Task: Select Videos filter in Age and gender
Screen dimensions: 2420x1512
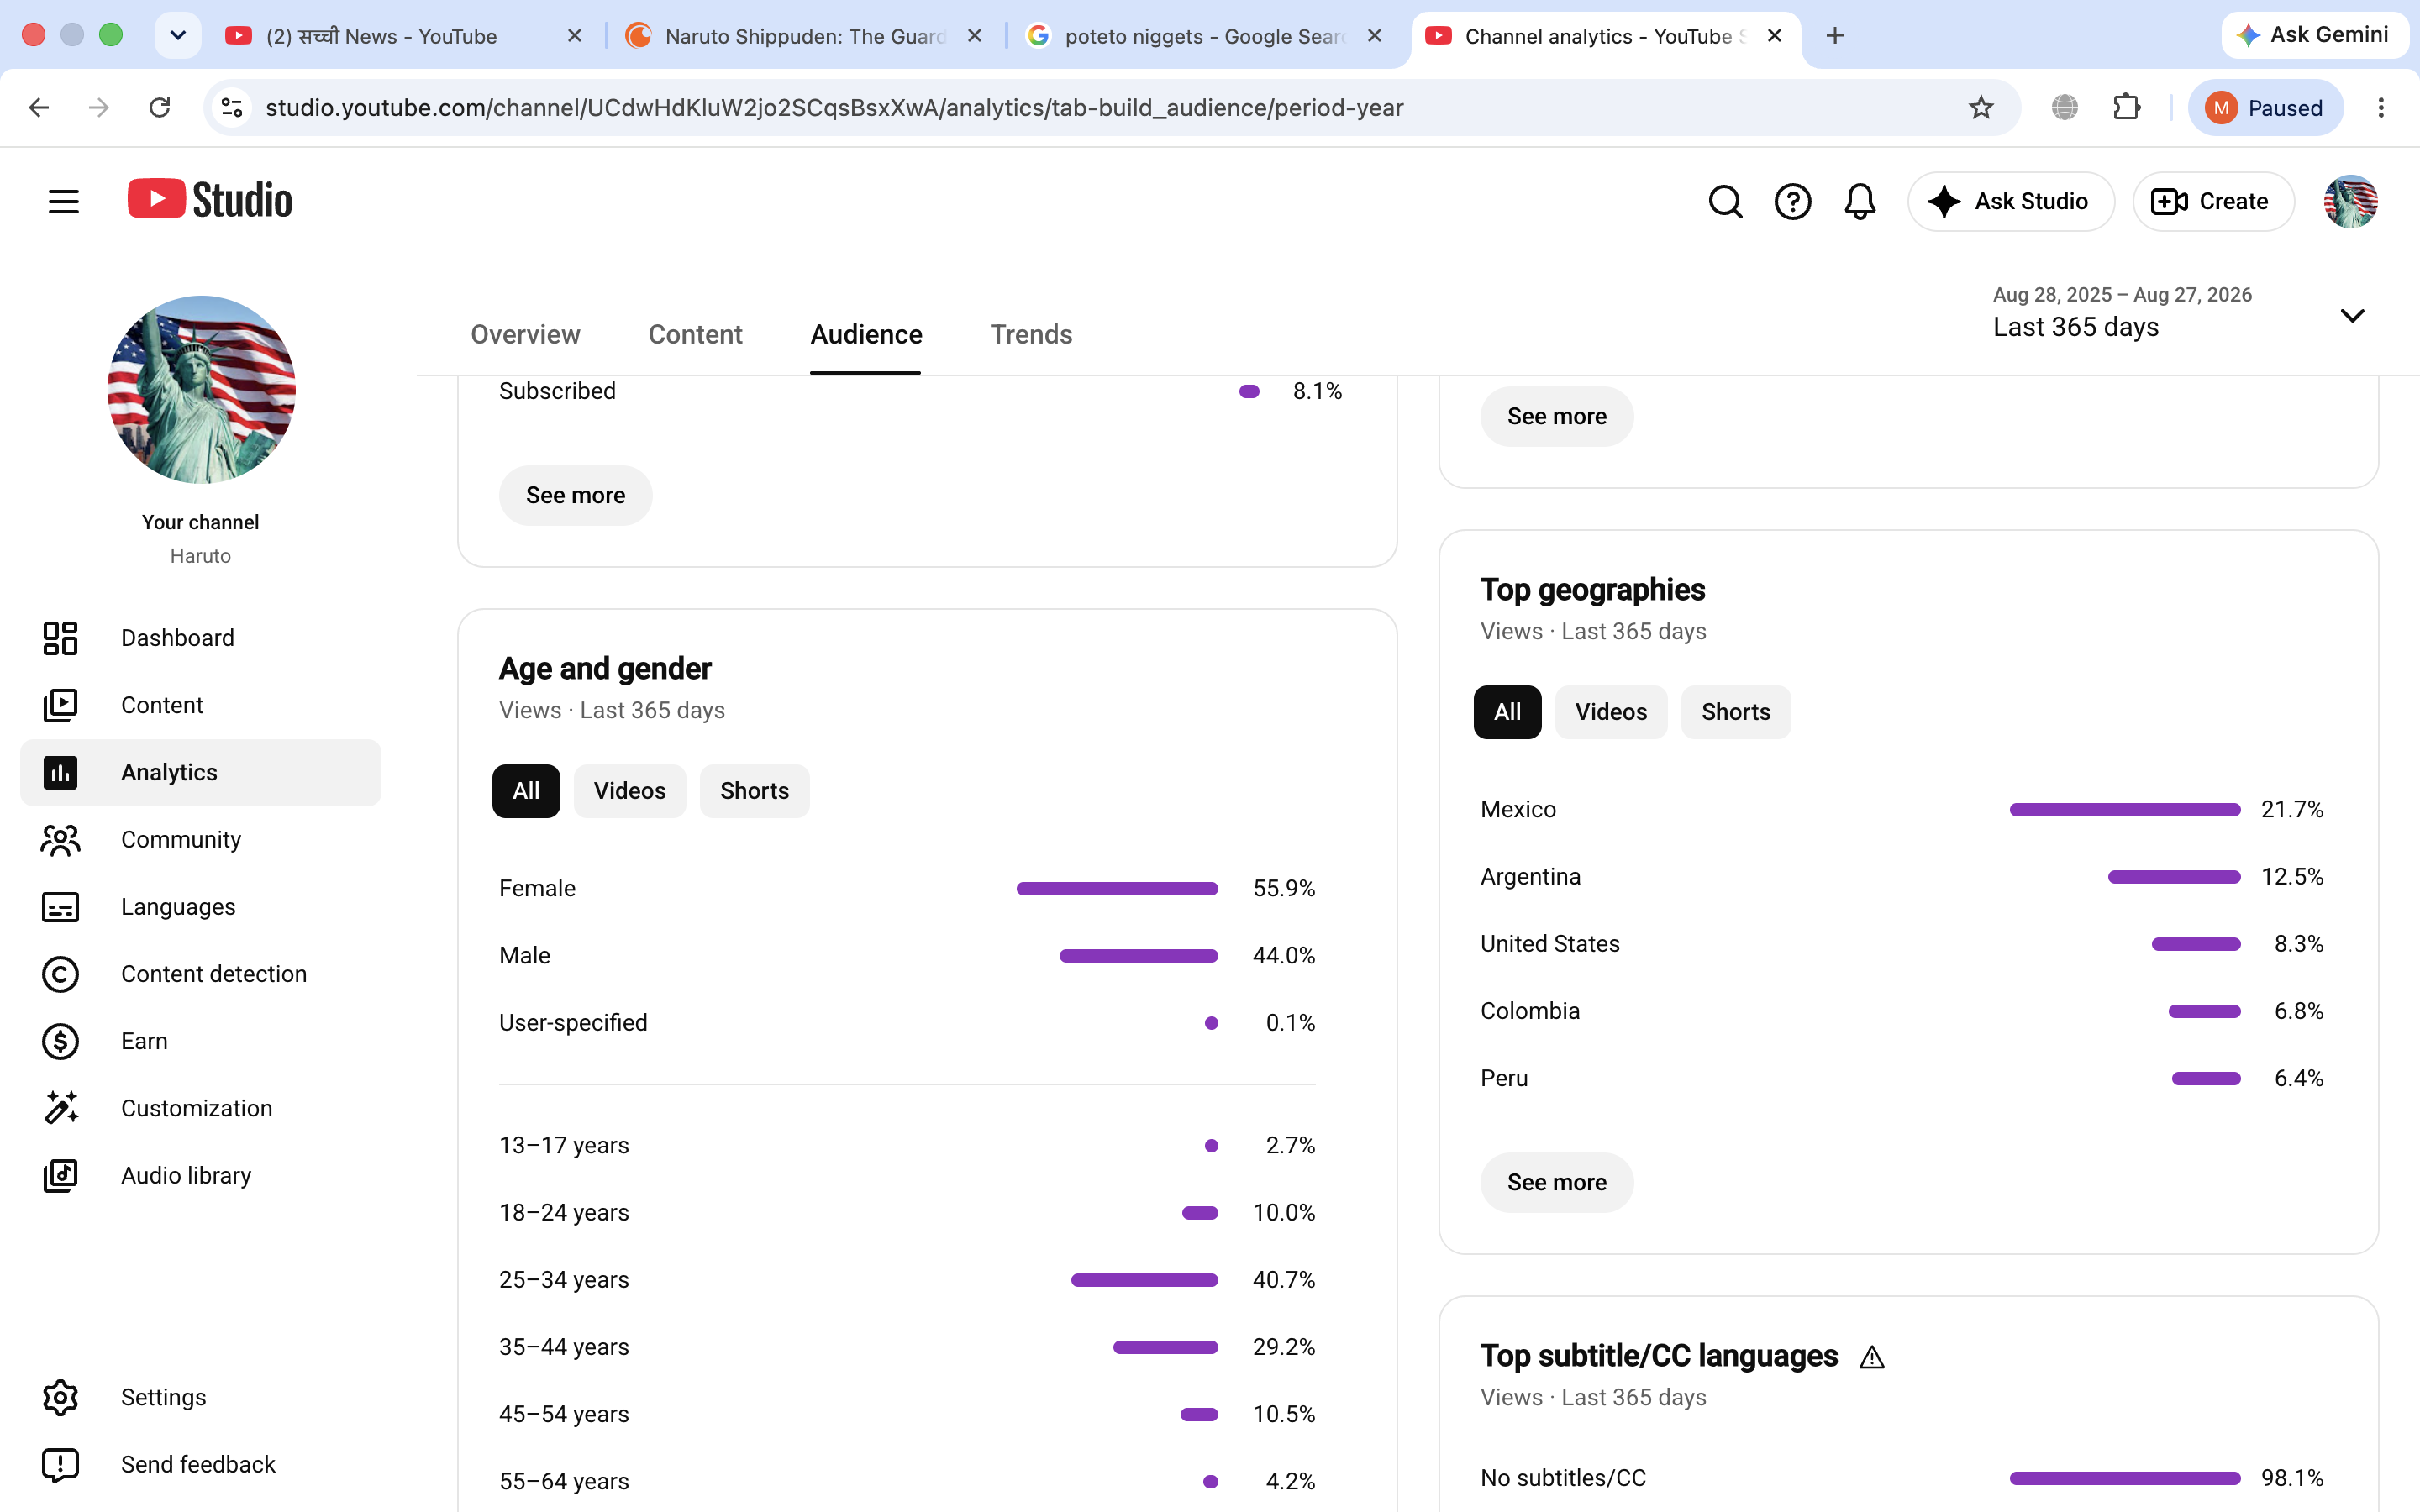Action: pyautogui.click(x=630, y=791)
